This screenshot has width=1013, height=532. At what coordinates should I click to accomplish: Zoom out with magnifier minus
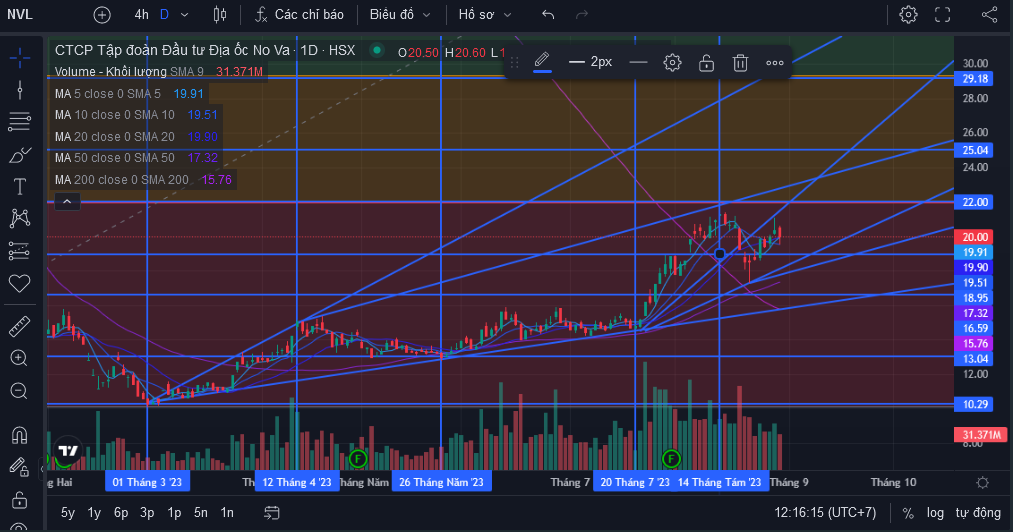(19, 391)
